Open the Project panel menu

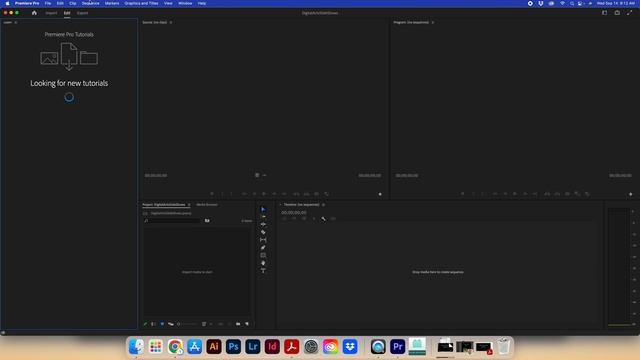[x=189, y=204]
